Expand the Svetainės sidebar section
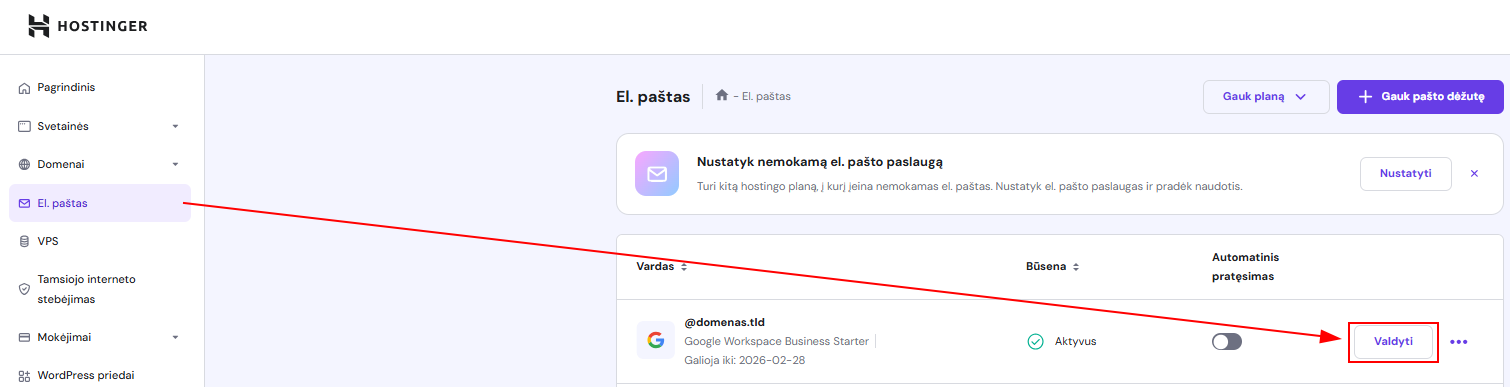The image size is (1510, 387). (x=175, y=126)
